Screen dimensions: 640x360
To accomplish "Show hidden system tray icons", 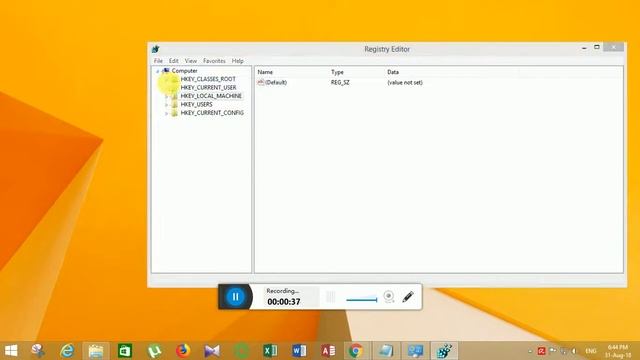I will [x=530, y=351].
